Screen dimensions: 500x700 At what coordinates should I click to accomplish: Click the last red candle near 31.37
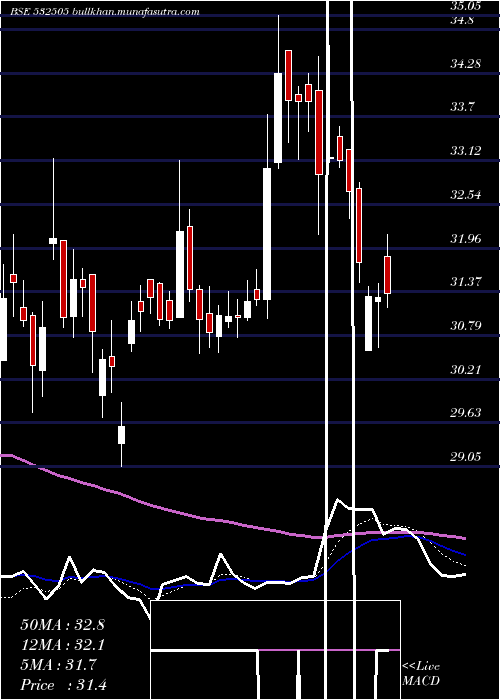pos(388,275)
